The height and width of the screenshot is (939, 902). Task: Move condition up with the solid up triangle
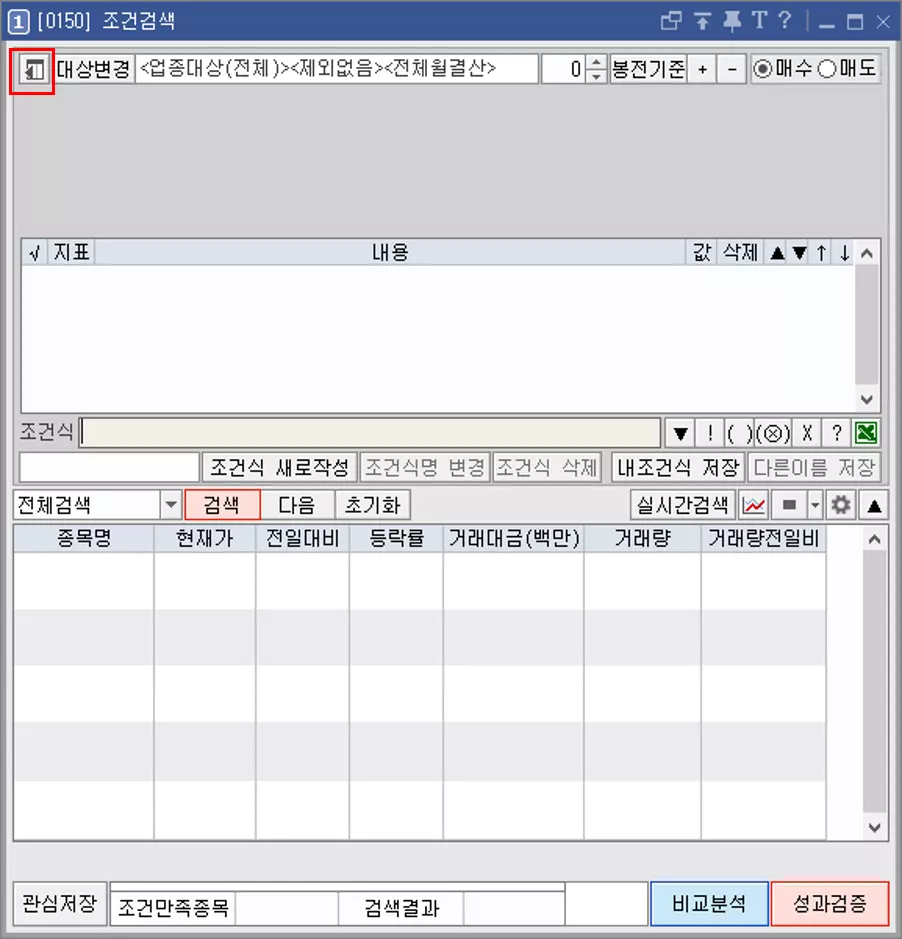click(777, 253)
